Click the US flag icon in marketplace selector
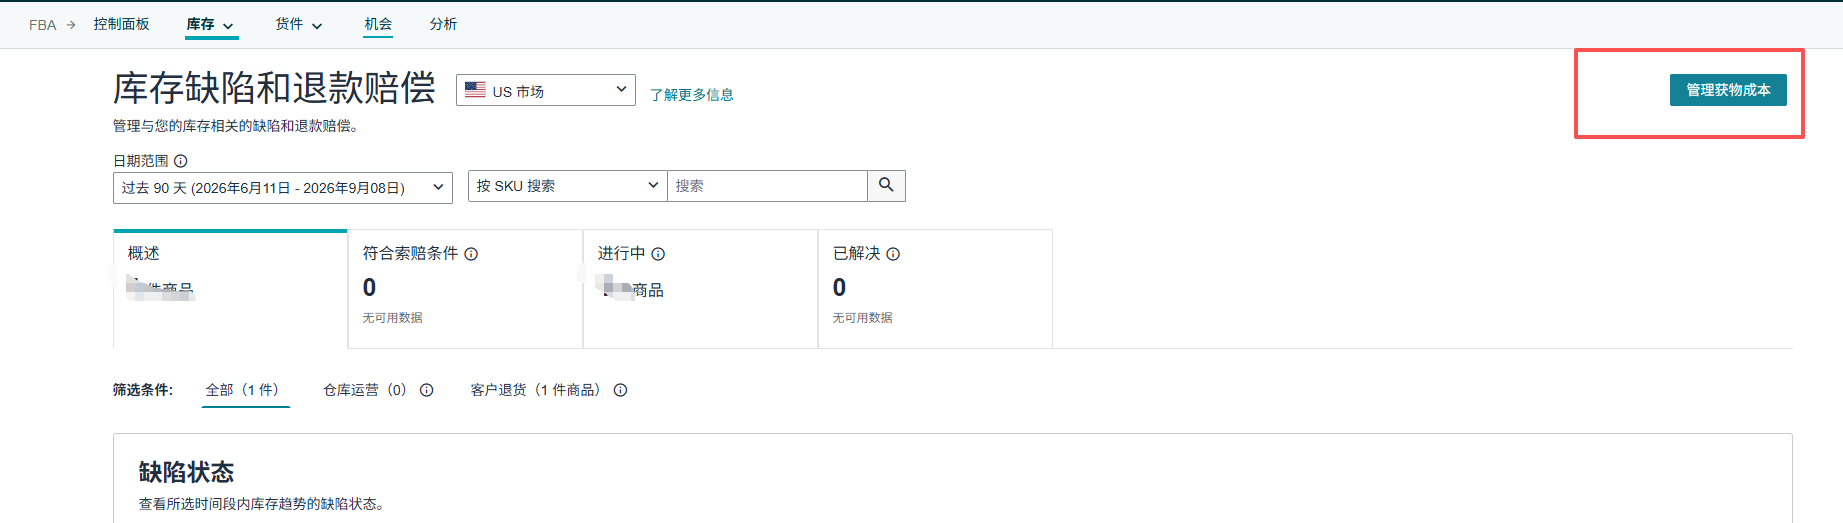The image size is (1843, 523). [x=475, y=90]
